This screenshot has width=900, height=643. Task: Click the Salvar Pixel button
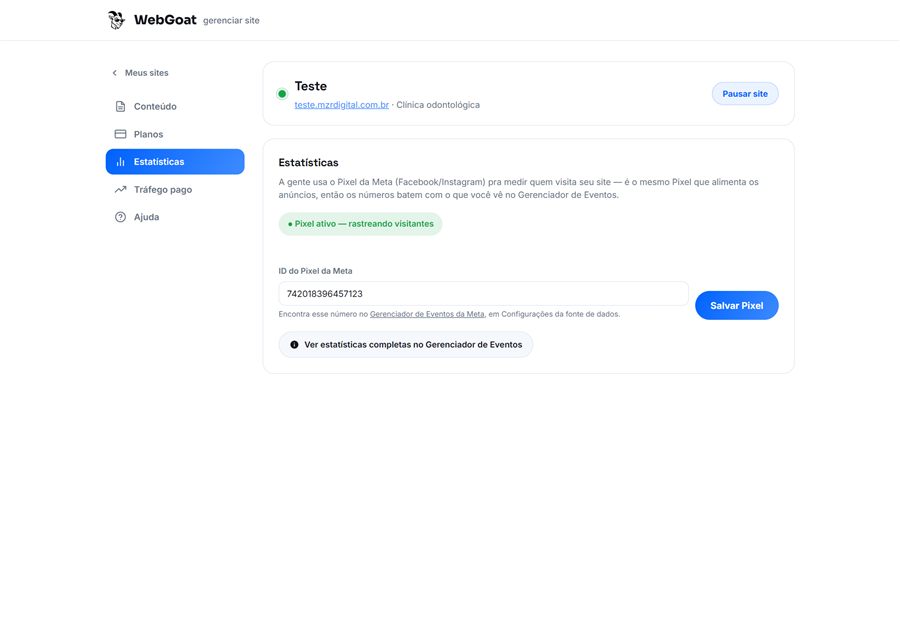click(736, 305)
